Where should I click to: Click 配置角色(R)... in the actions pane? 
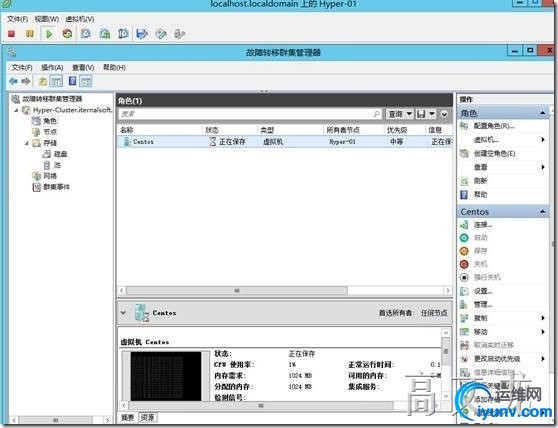[494, 126]
